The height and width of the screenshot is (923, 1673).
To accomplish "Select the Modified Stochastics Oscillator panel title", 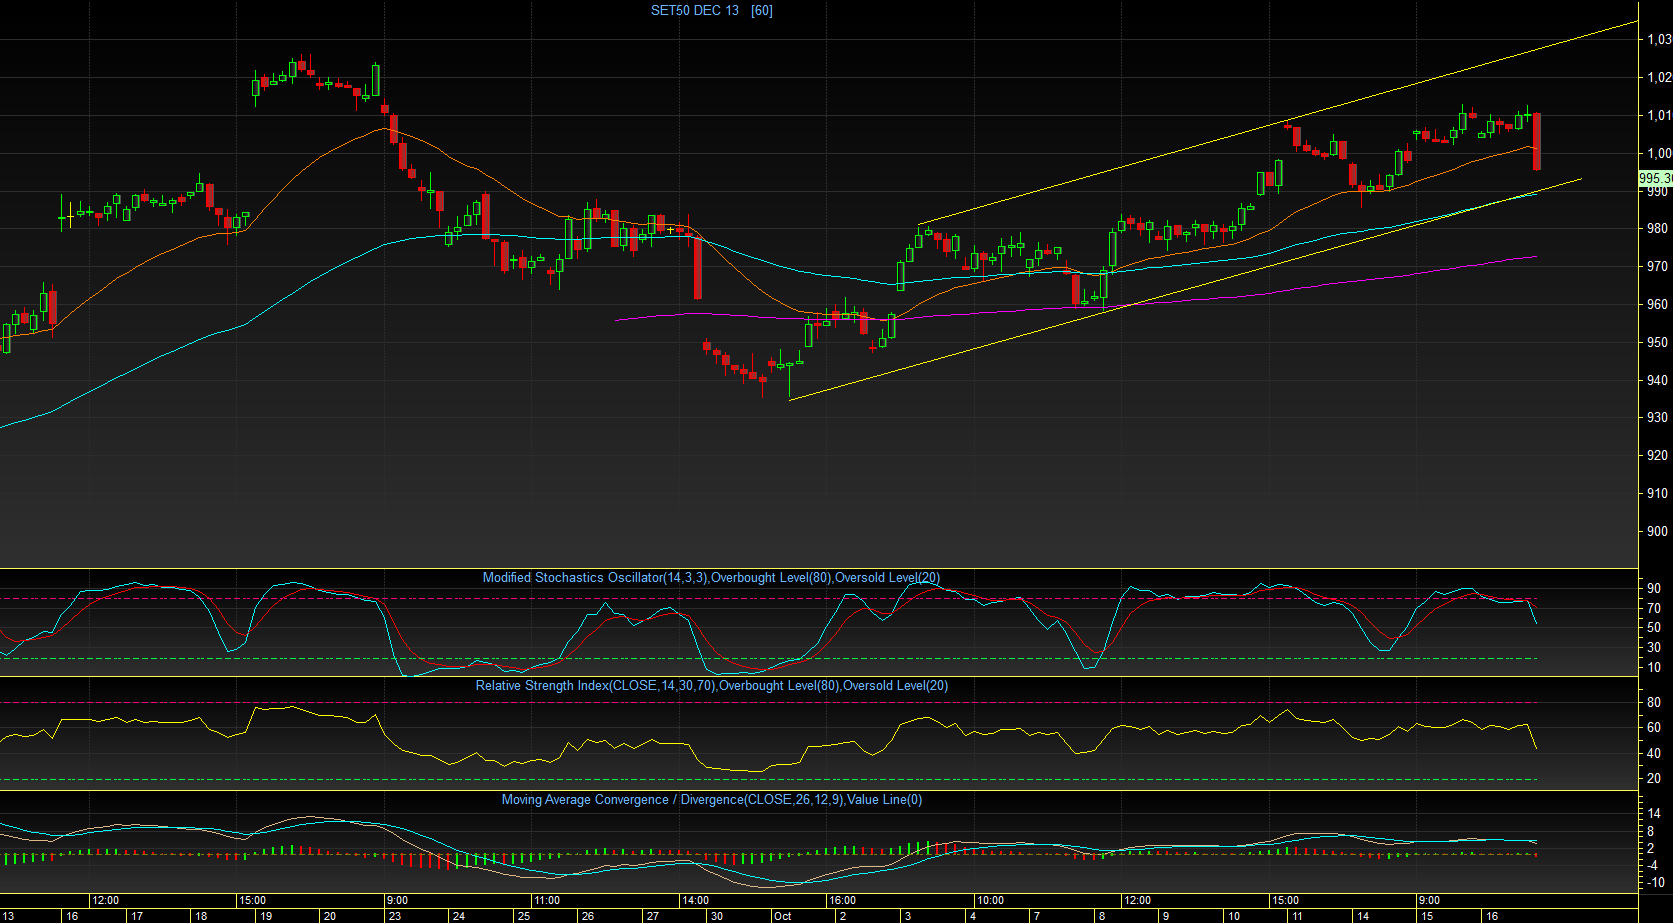I will tap(711, 578).
